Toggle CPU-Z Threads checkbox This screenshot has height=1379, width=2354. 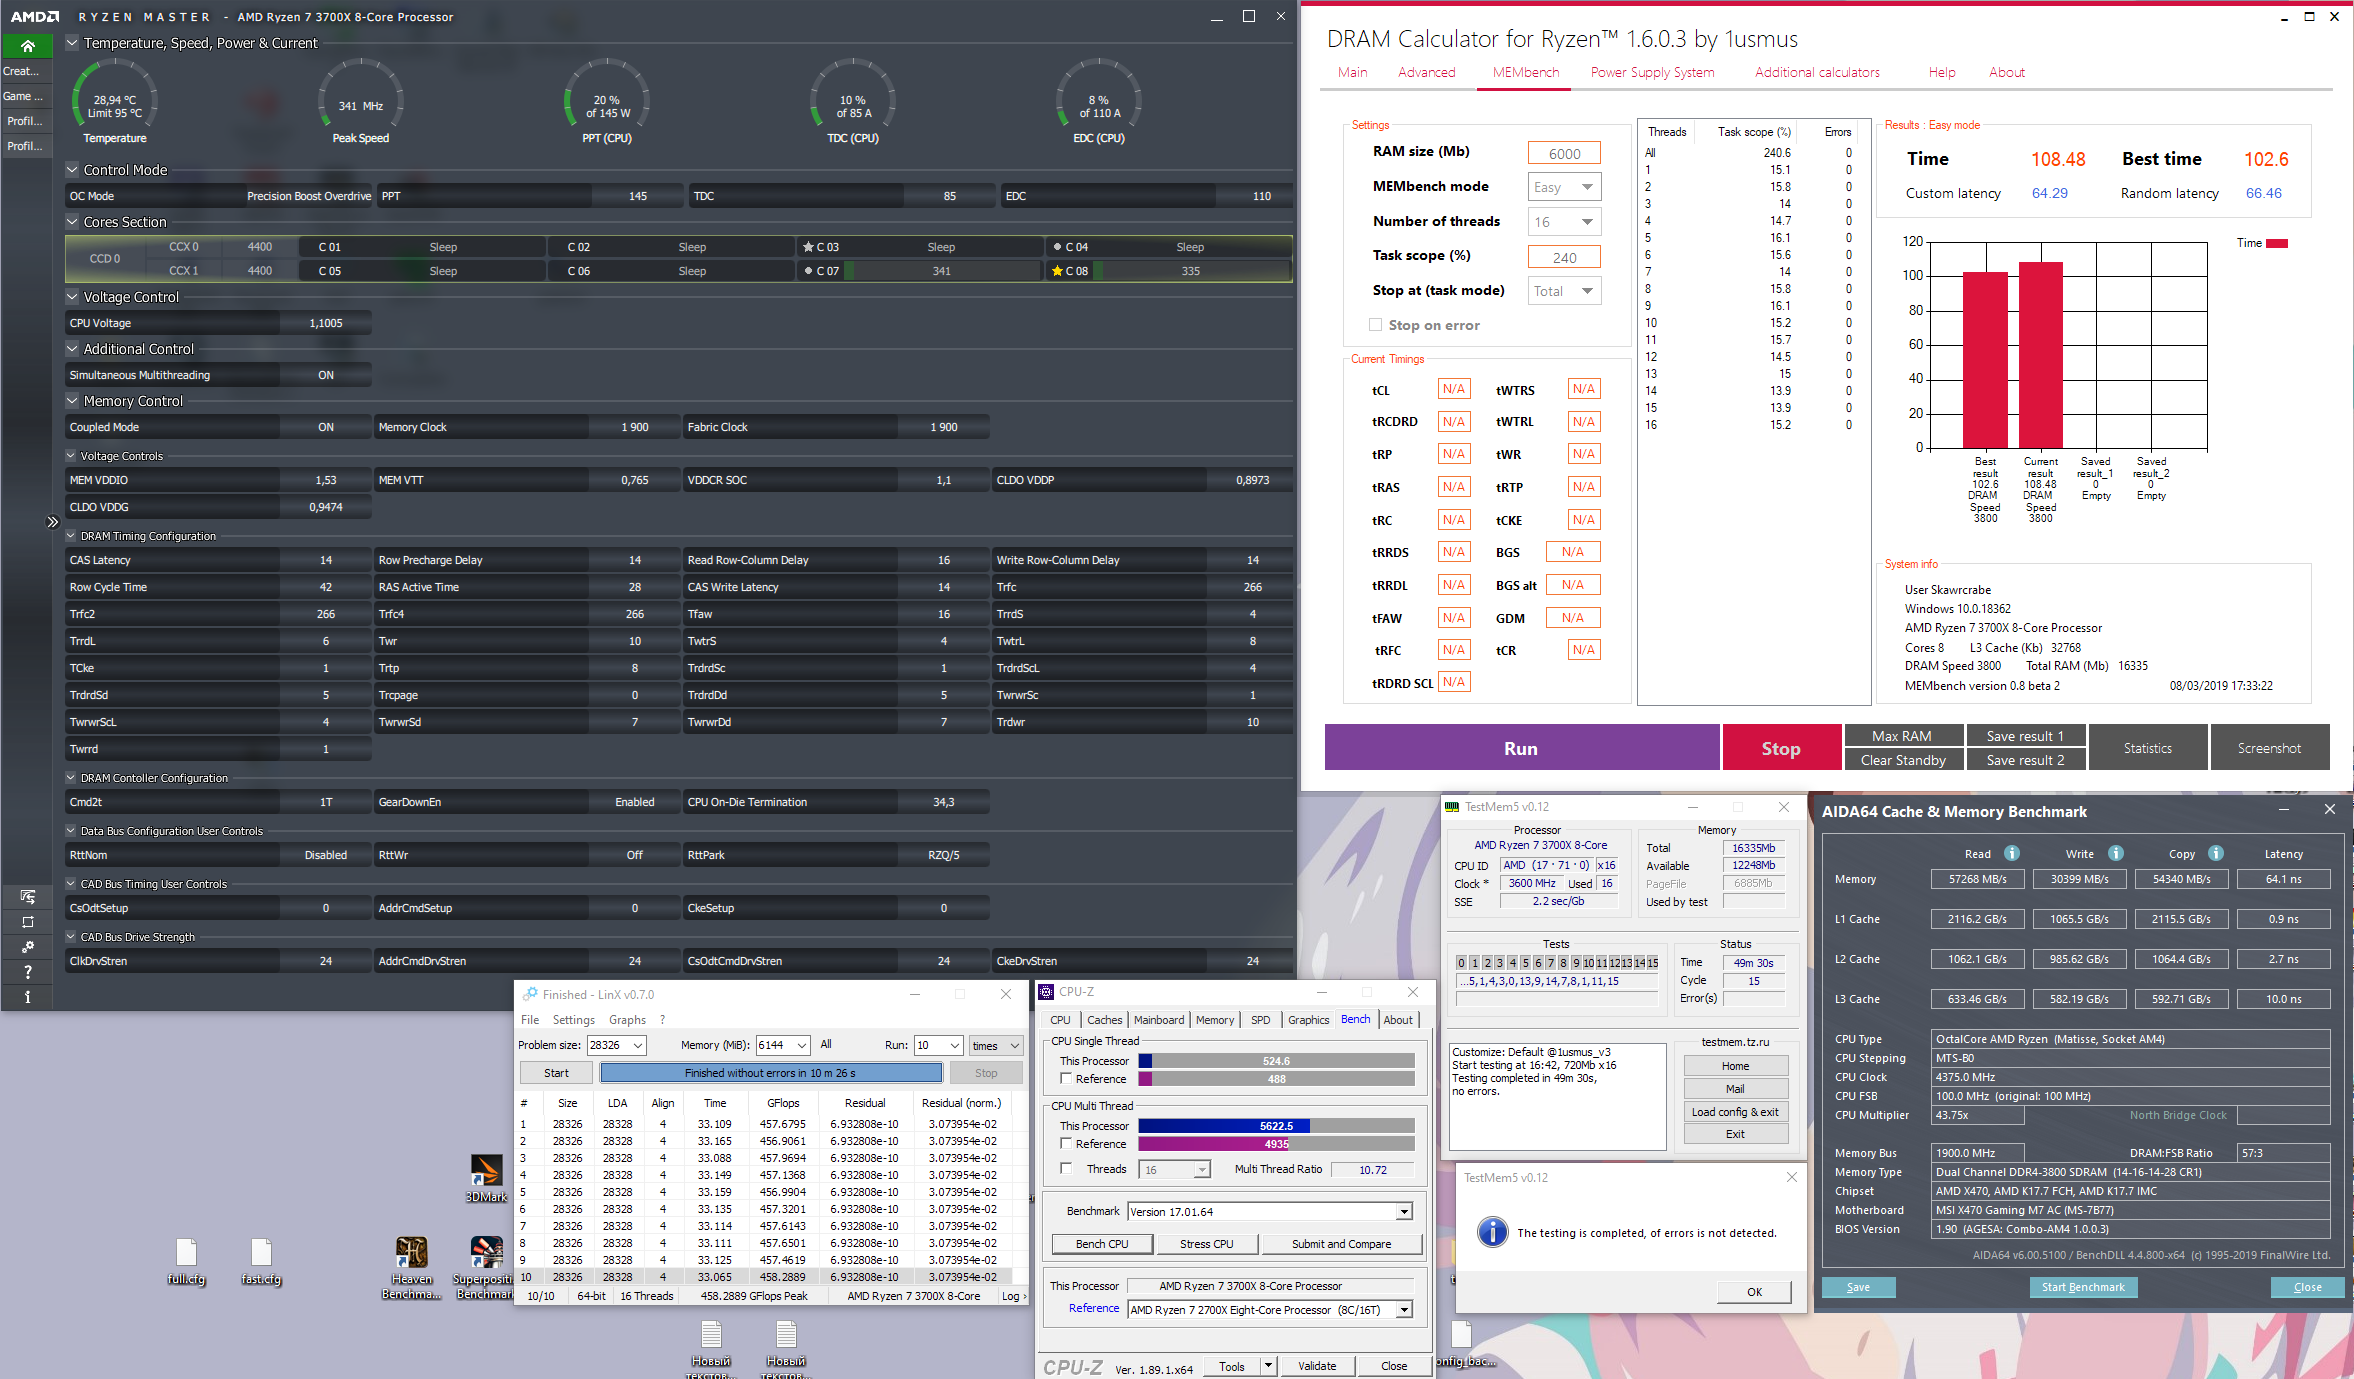coord(1066,1168)
